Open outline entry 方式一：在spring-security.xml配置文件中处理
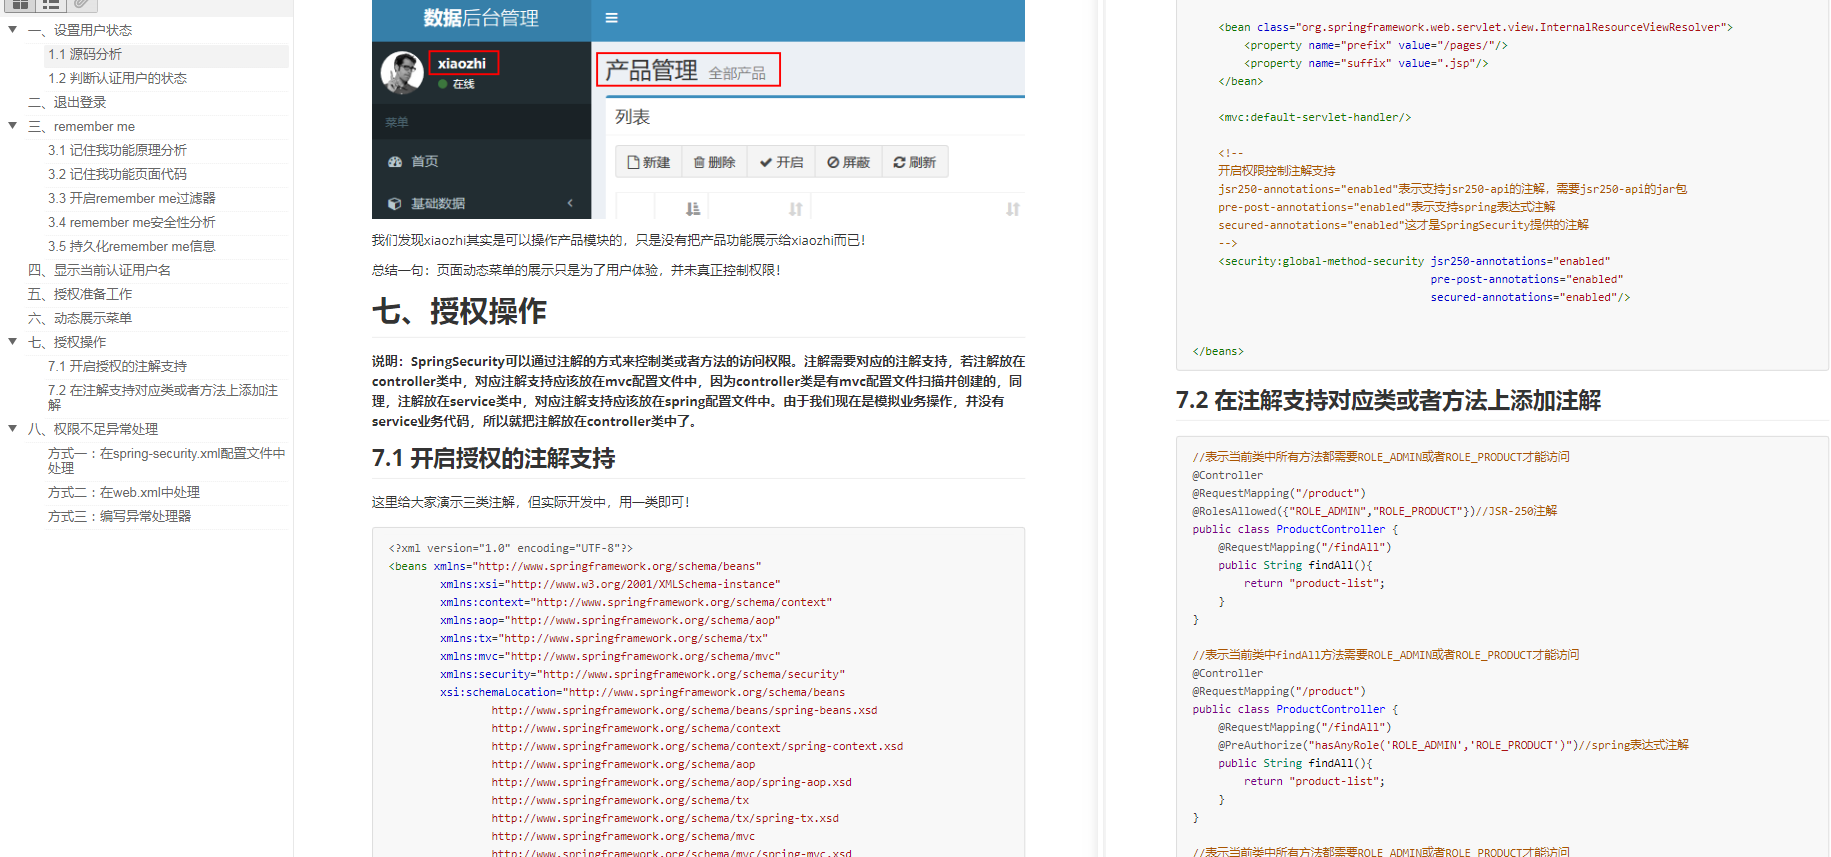The width and height of the screenshot is (1831, 857). [x=166, y=460]
